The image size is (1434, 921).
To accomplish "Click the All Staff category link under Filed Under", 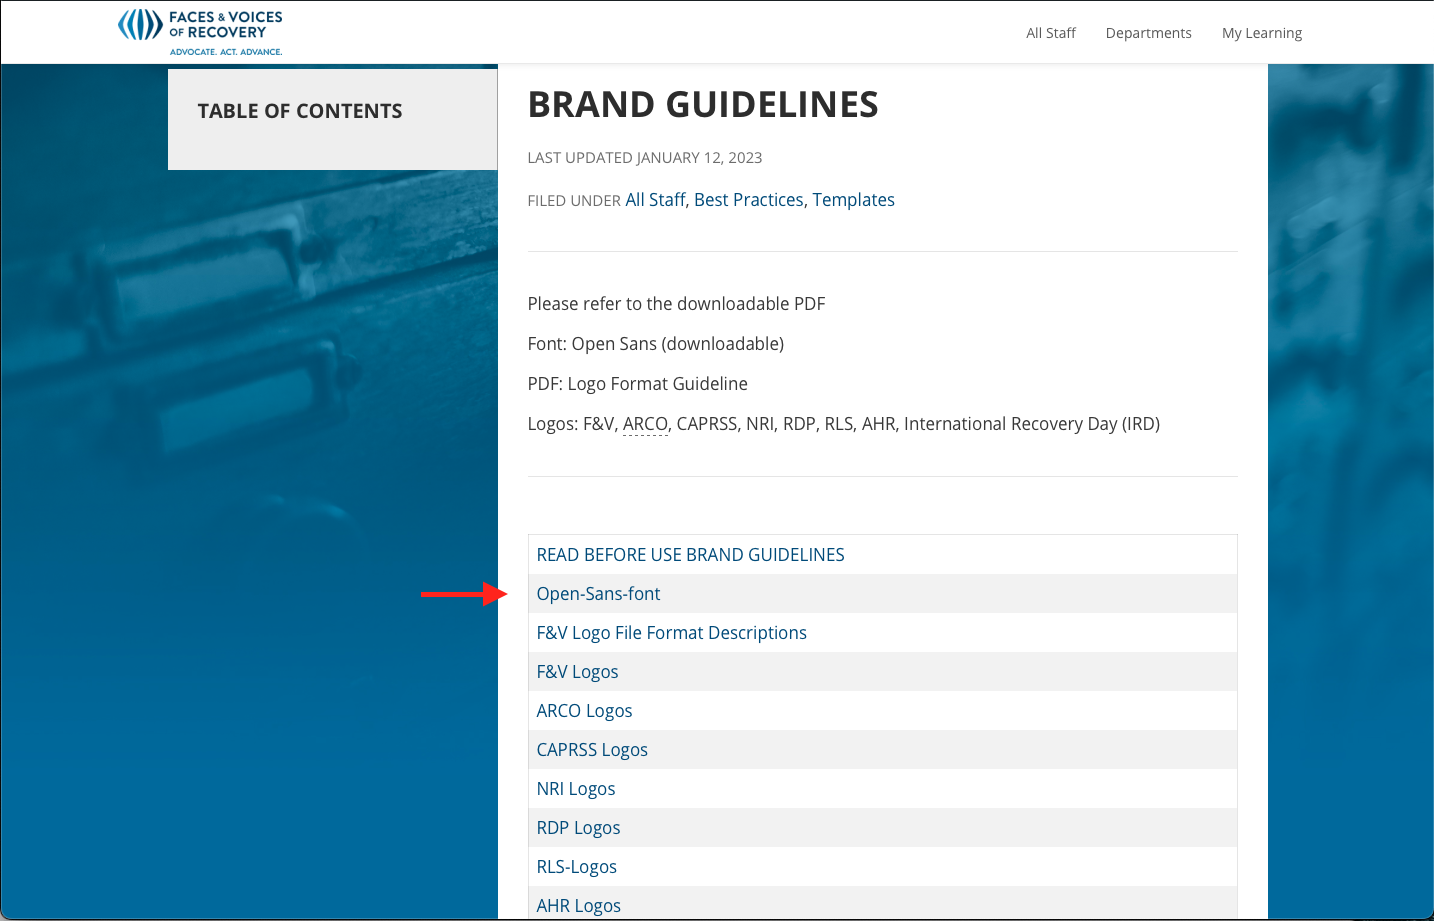I will coord(655,200).
